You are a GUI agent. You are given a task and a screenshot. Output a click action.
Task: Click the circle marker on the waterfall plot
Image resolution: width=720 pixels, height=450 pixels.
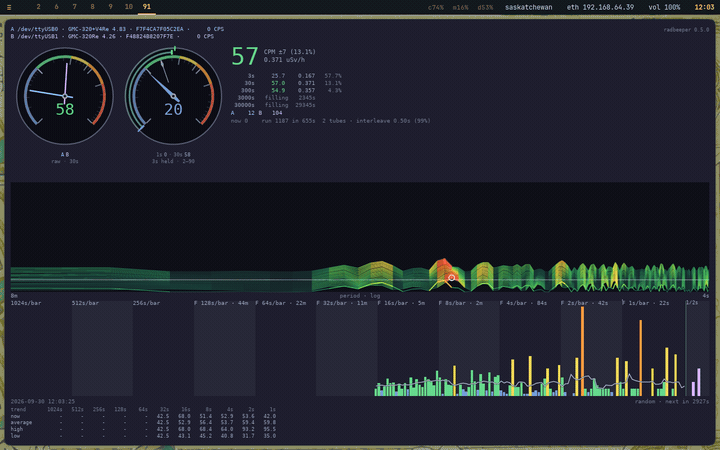coord(451,278)
